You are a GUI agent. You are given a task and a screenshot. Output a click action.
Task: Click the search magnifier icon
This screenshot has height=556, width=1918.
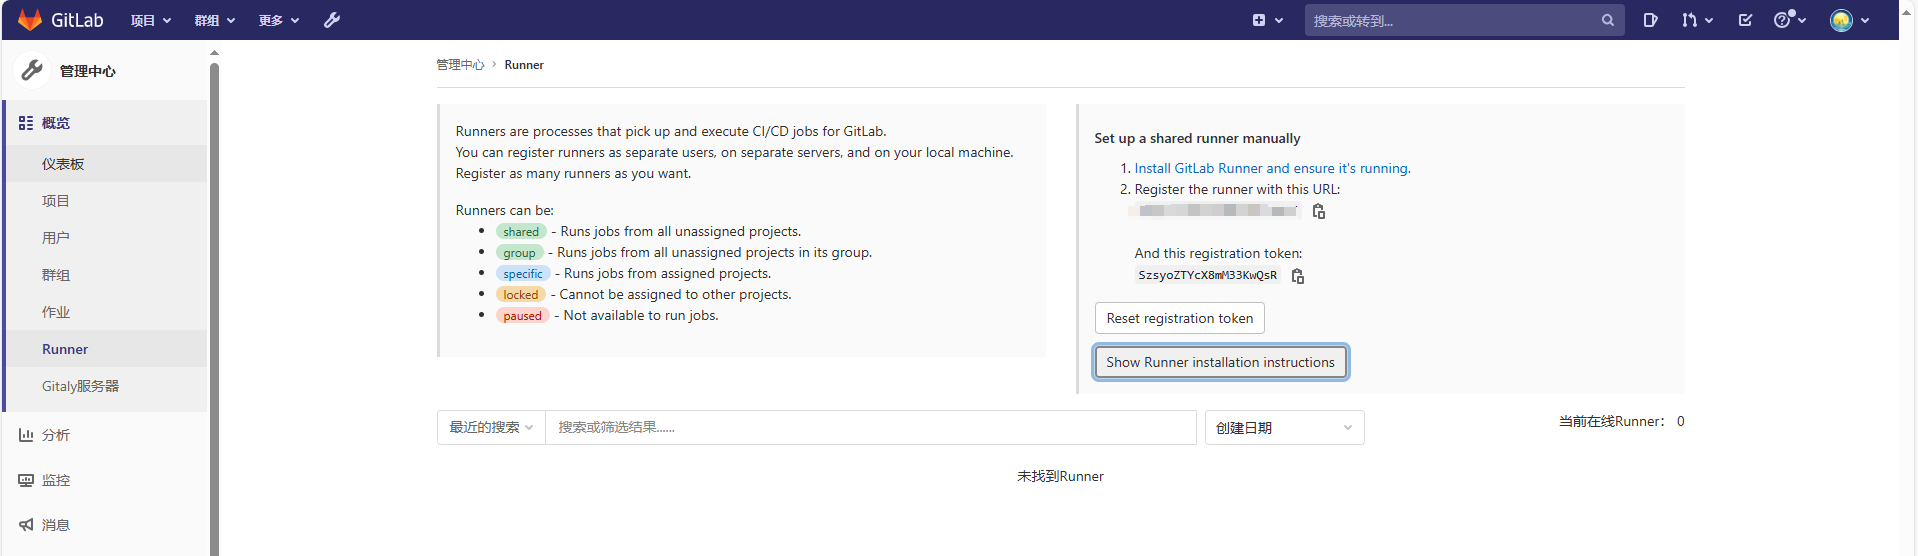pos(1607,20)
